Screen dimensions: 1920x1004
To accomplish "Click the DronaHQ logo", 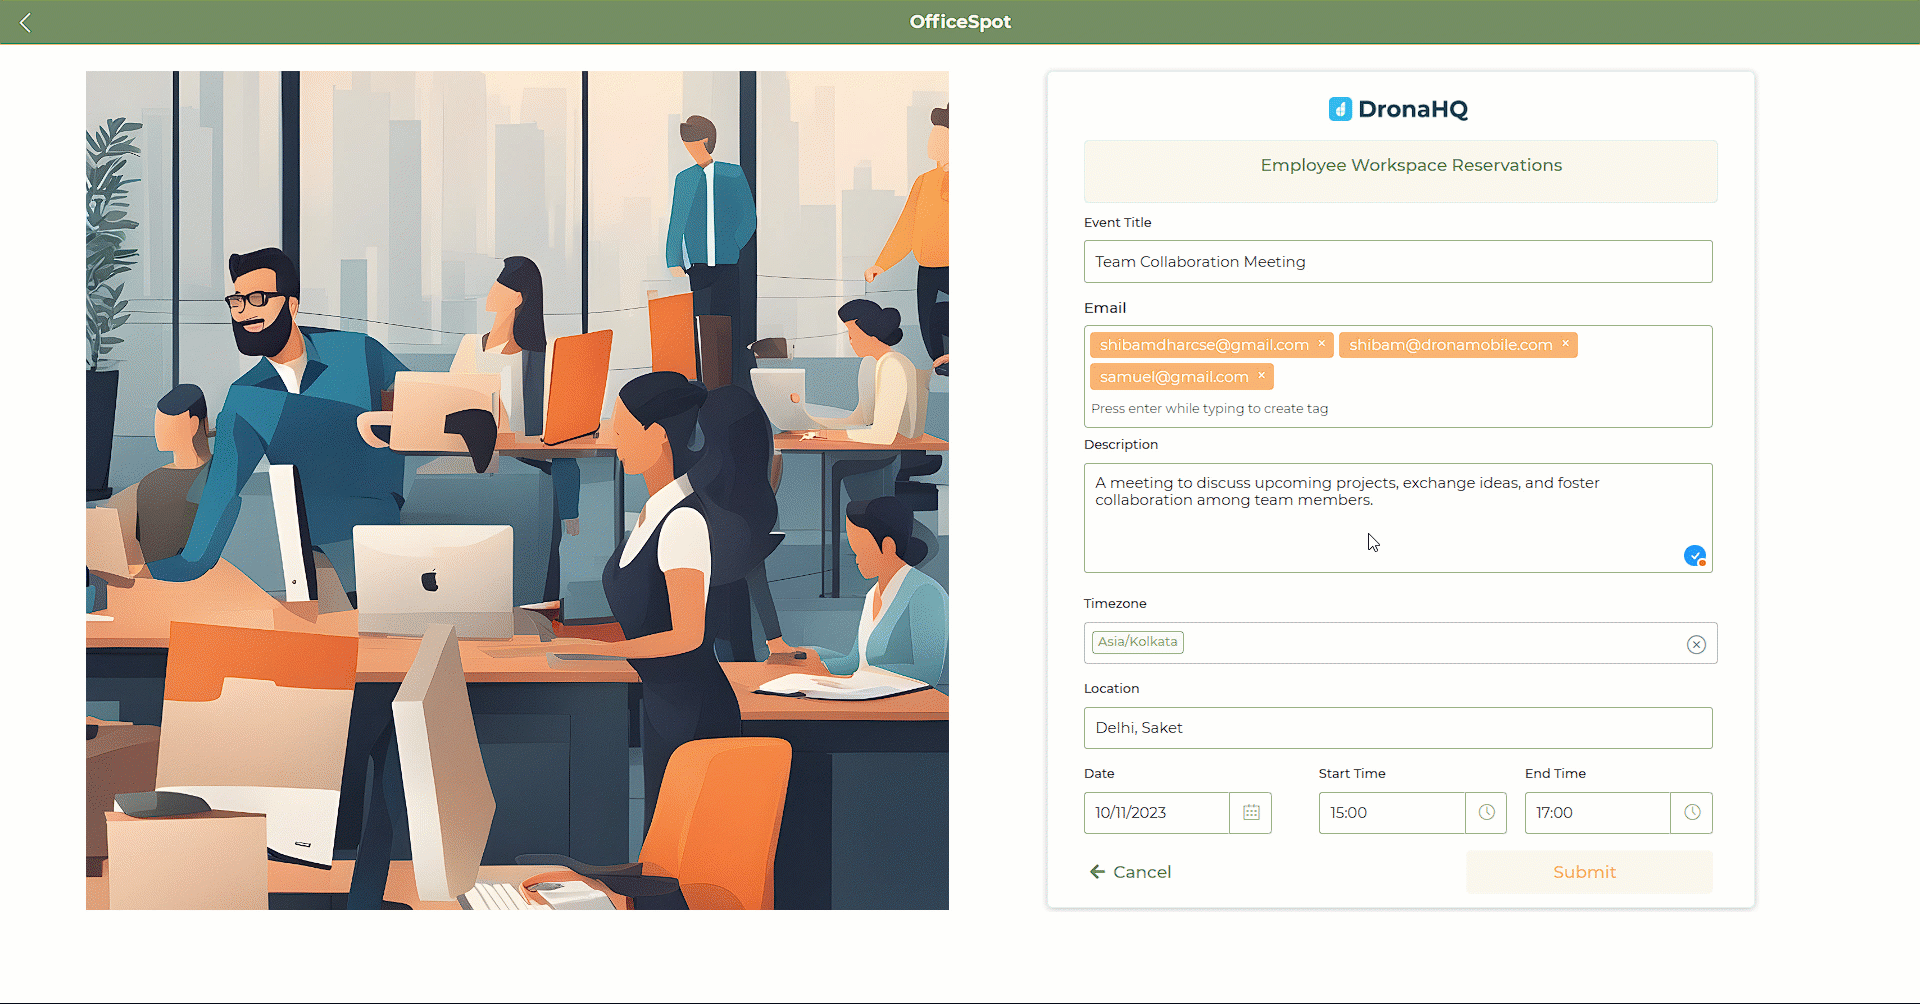I will pyautogui.click(x=1398, y=109).
